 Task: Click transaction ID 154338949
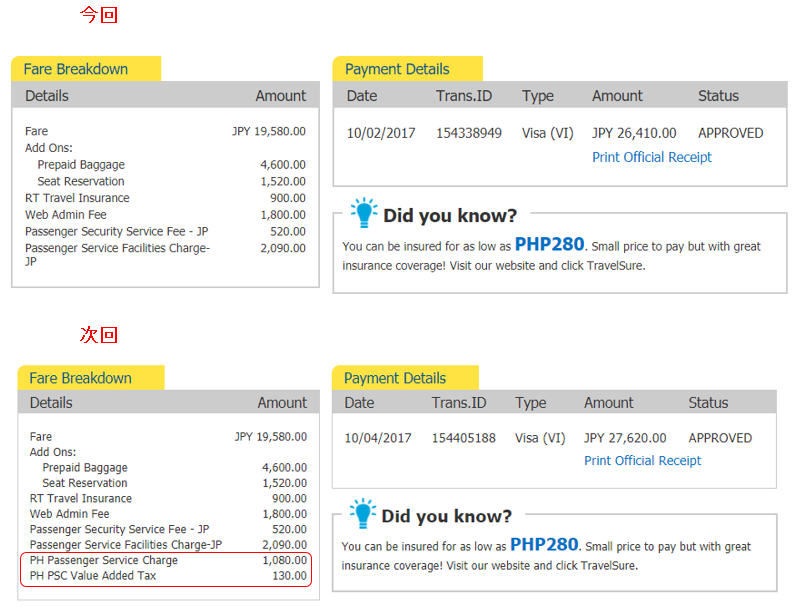coord(468,133)
